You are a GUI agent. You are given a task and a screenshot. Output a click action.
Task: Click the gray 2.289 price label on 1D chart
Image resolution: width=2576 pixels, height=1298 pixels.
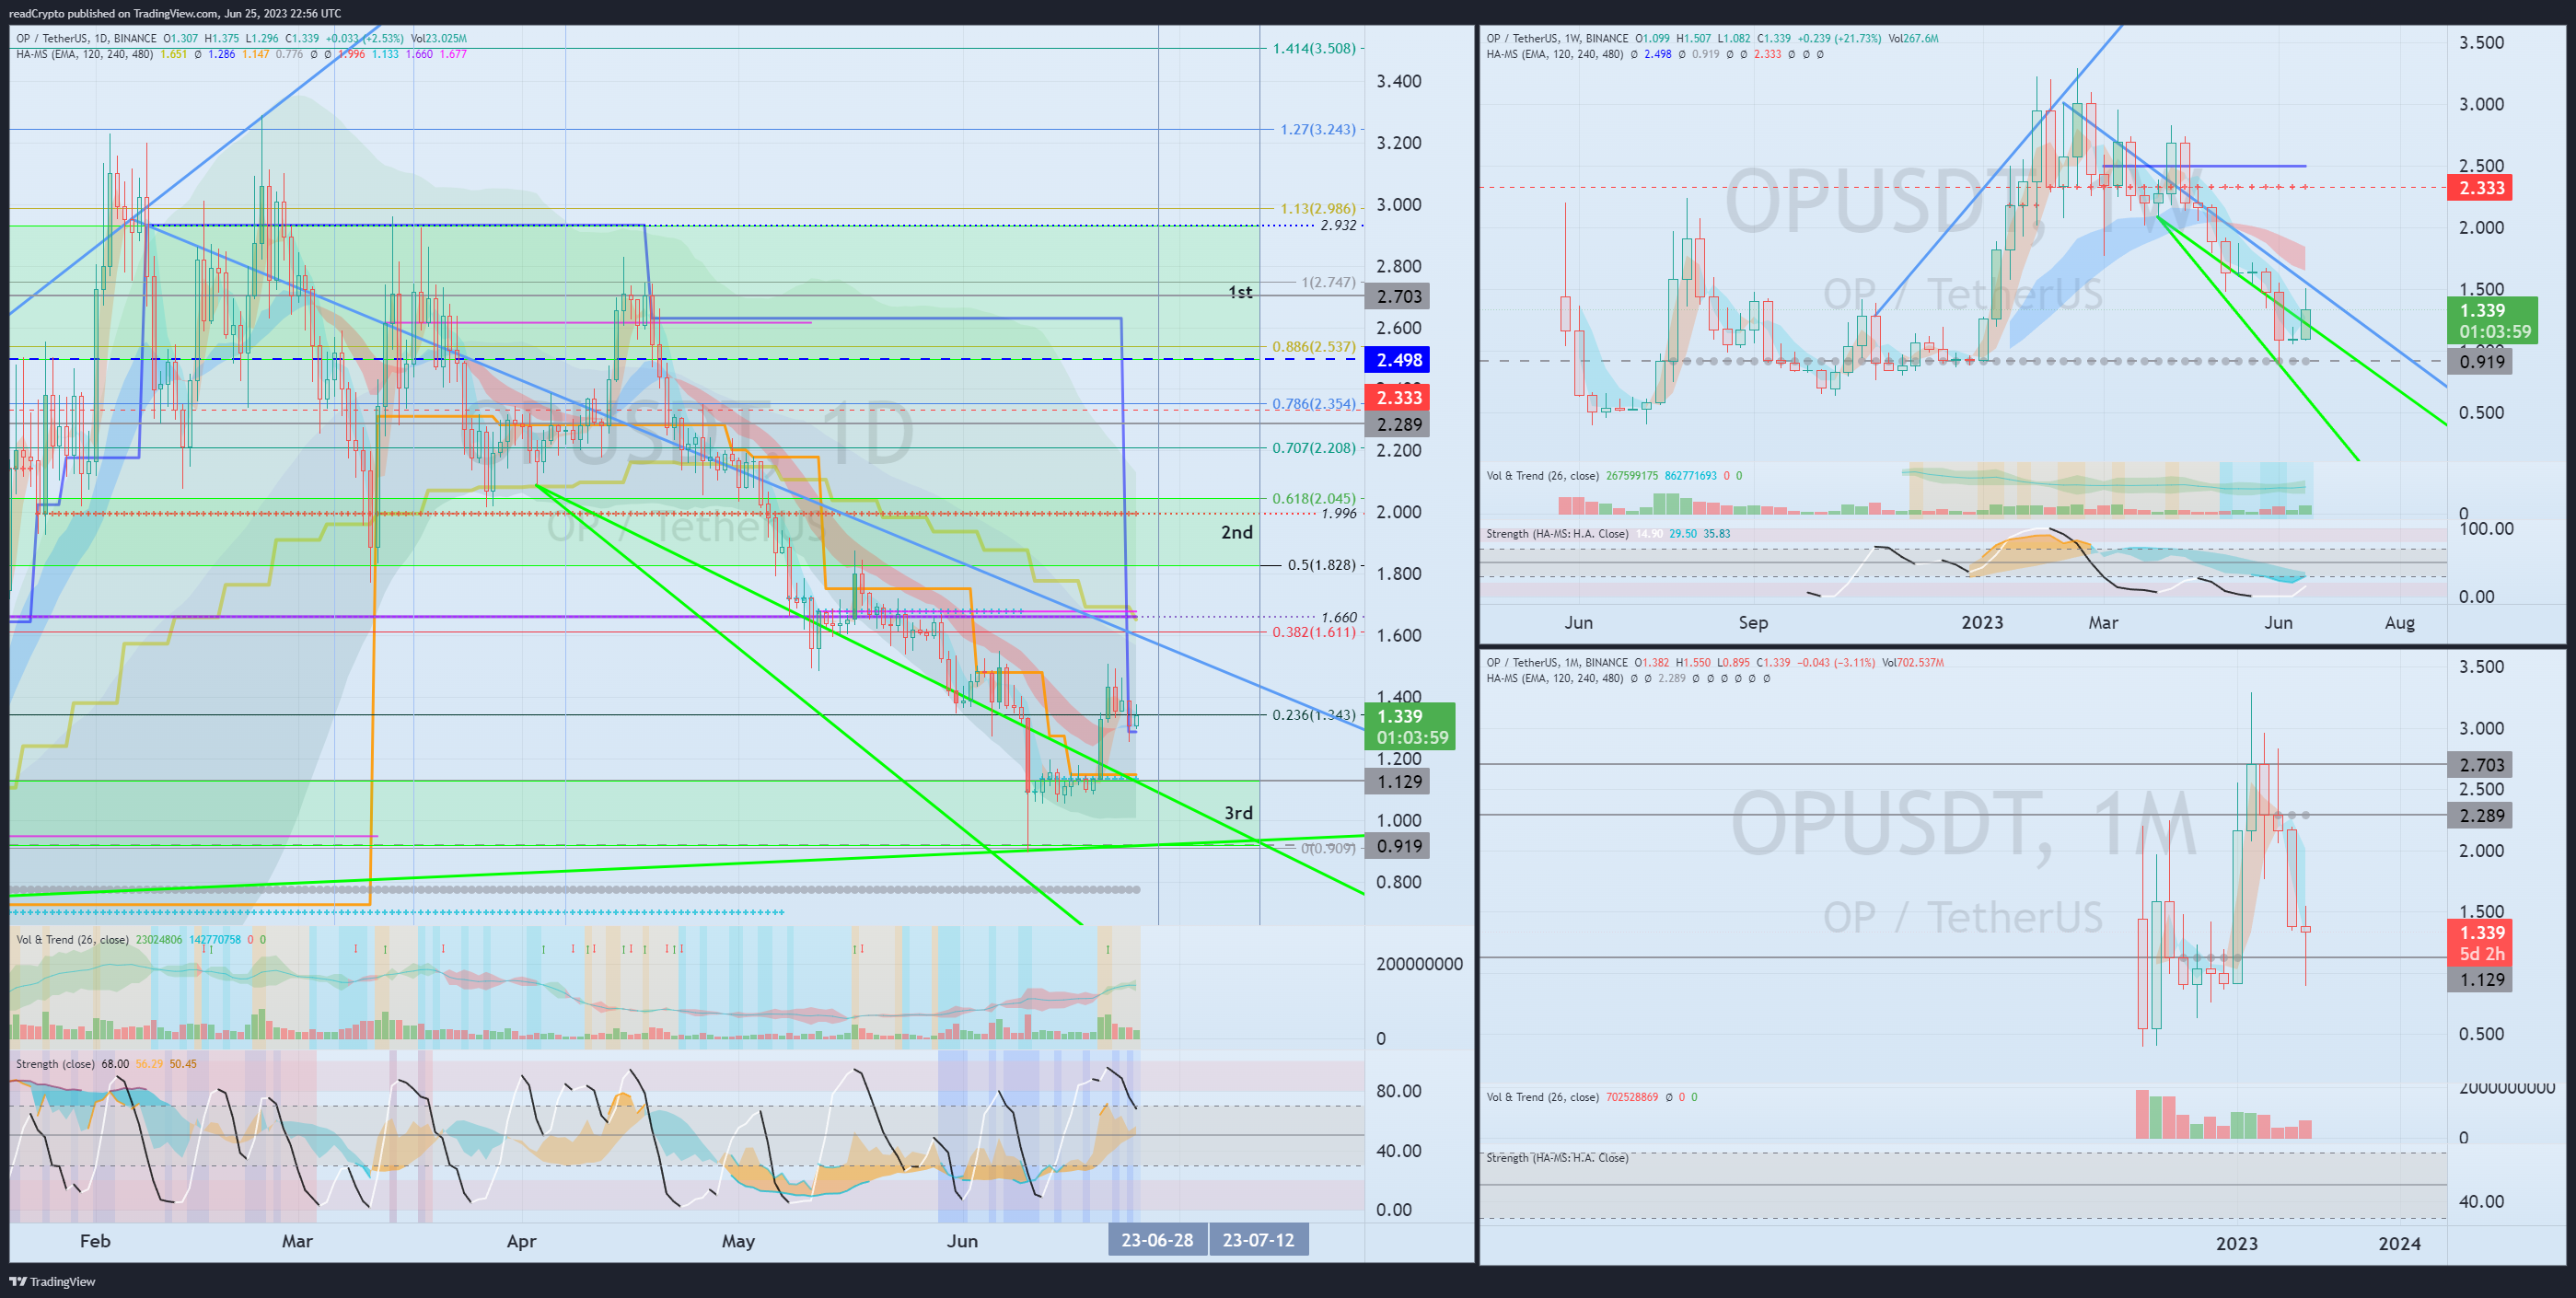pyautogui.click(x=1398, y=424)
